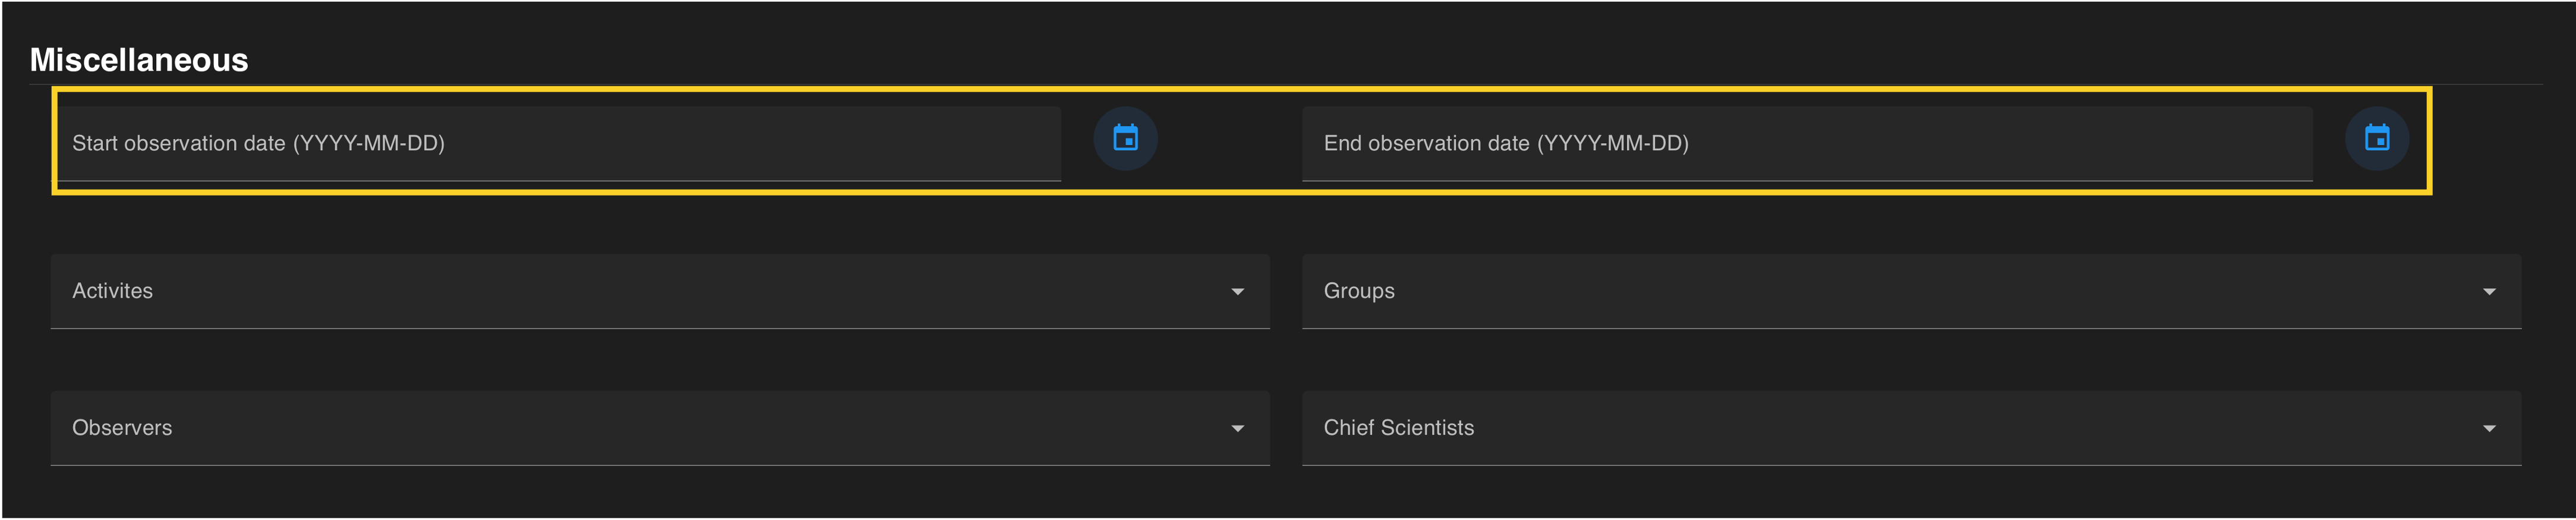This screenshot has width=2576, height=520.
Task: Click the "End observation date (YYYY-MM-DD)" placeholder text
Action: 1506,143
